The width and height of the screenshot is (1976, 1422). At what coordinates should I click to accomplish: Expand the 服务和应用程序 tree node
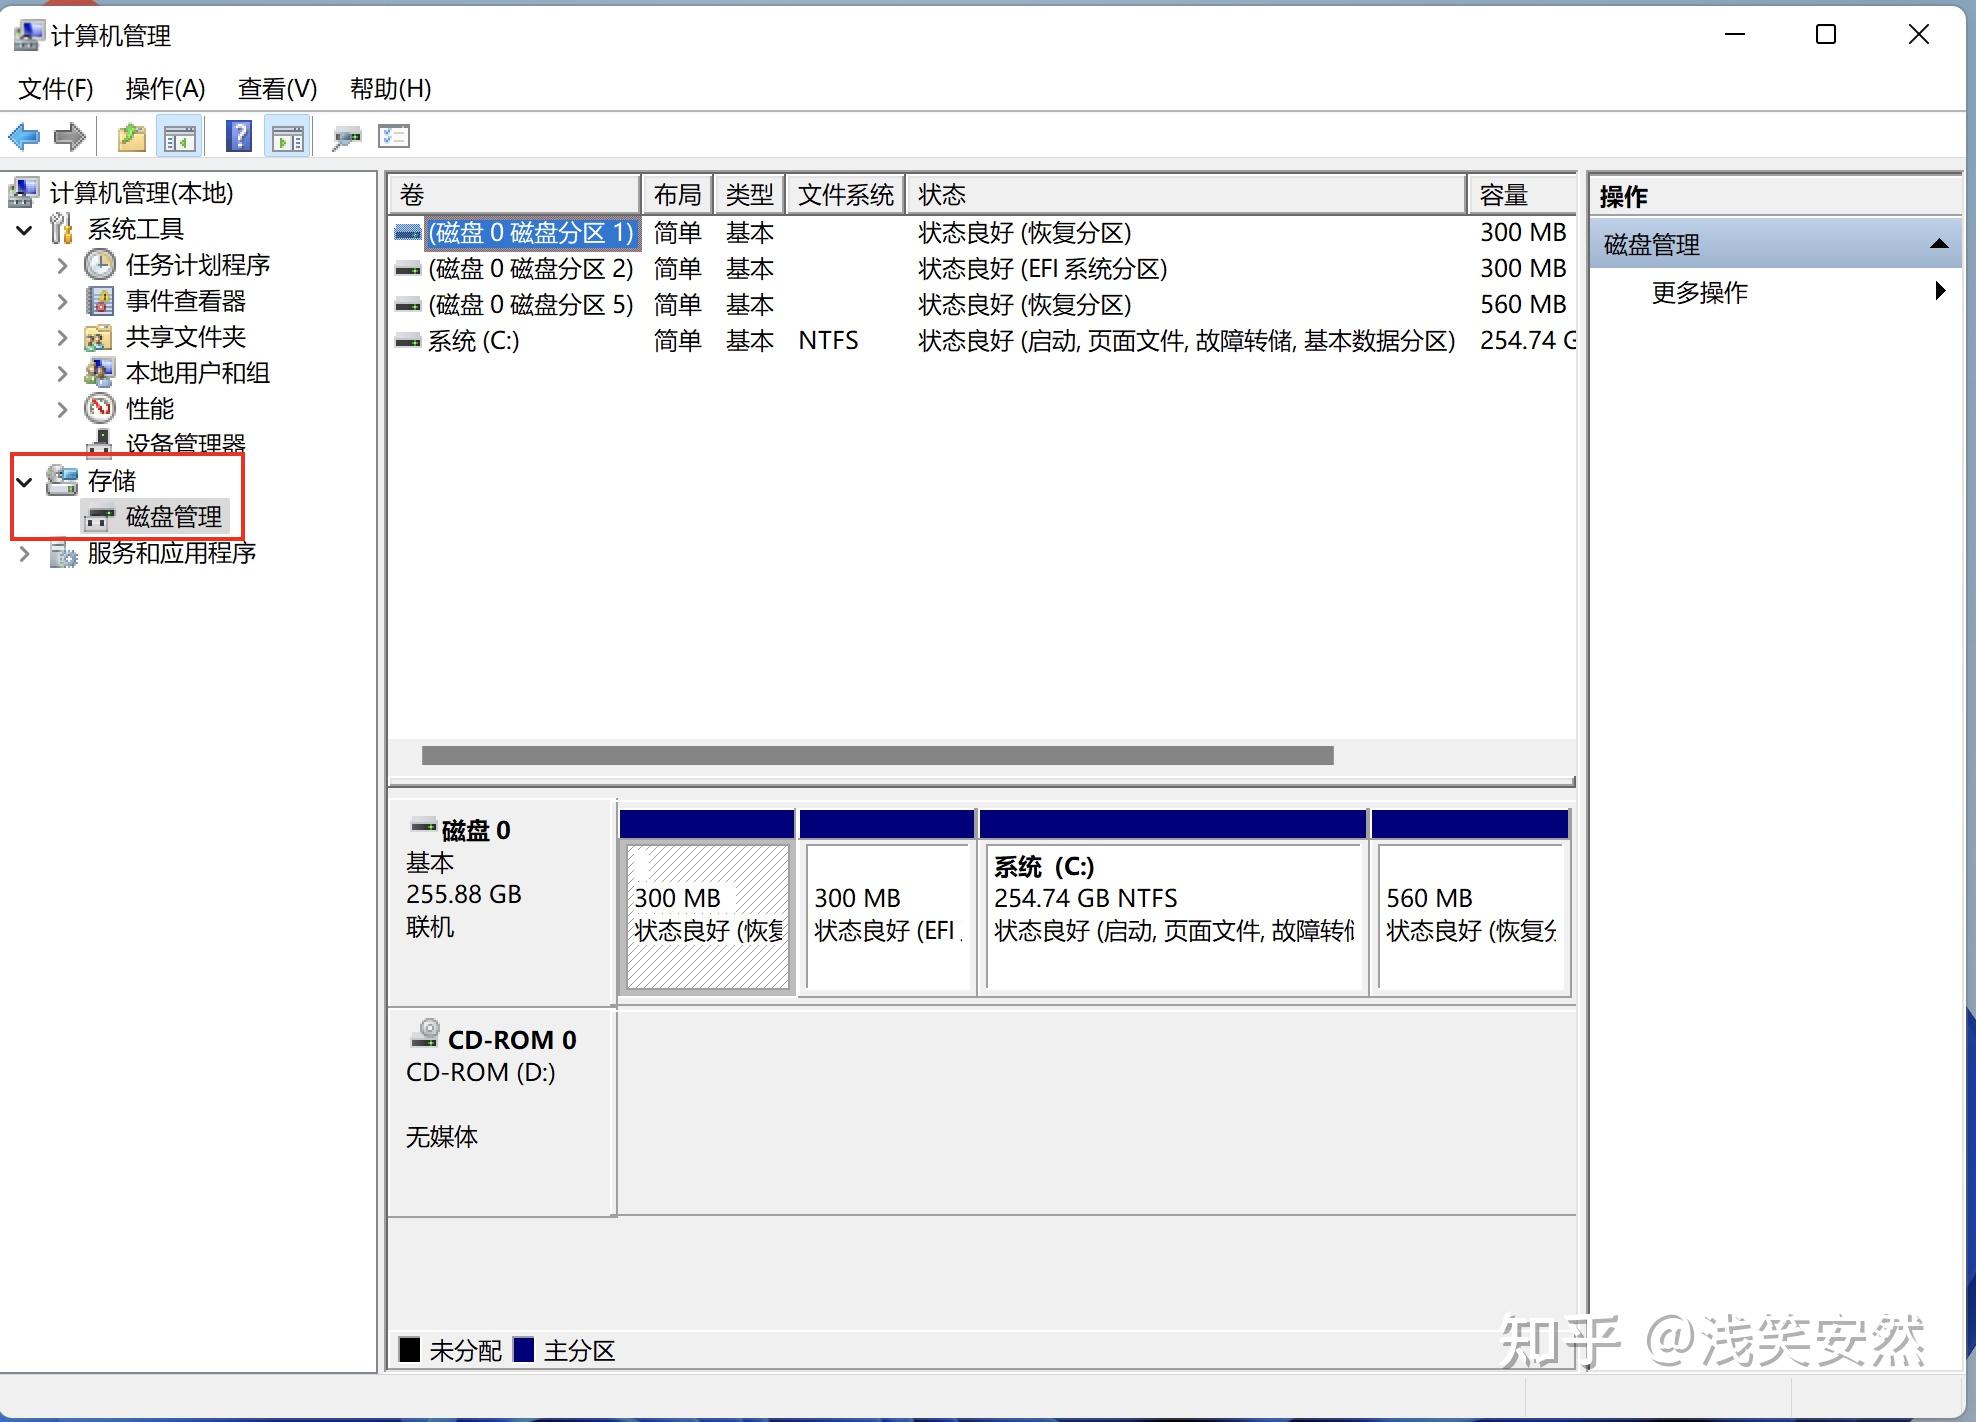(24, 553)
